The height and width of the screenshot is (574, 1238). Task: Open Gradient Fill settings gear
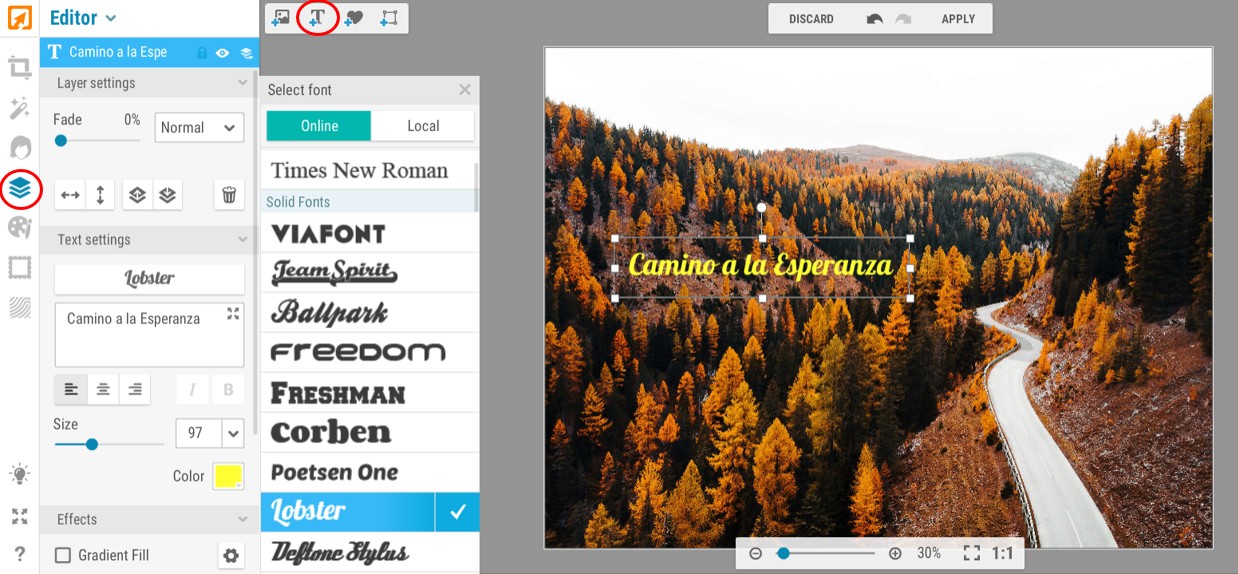231,555
